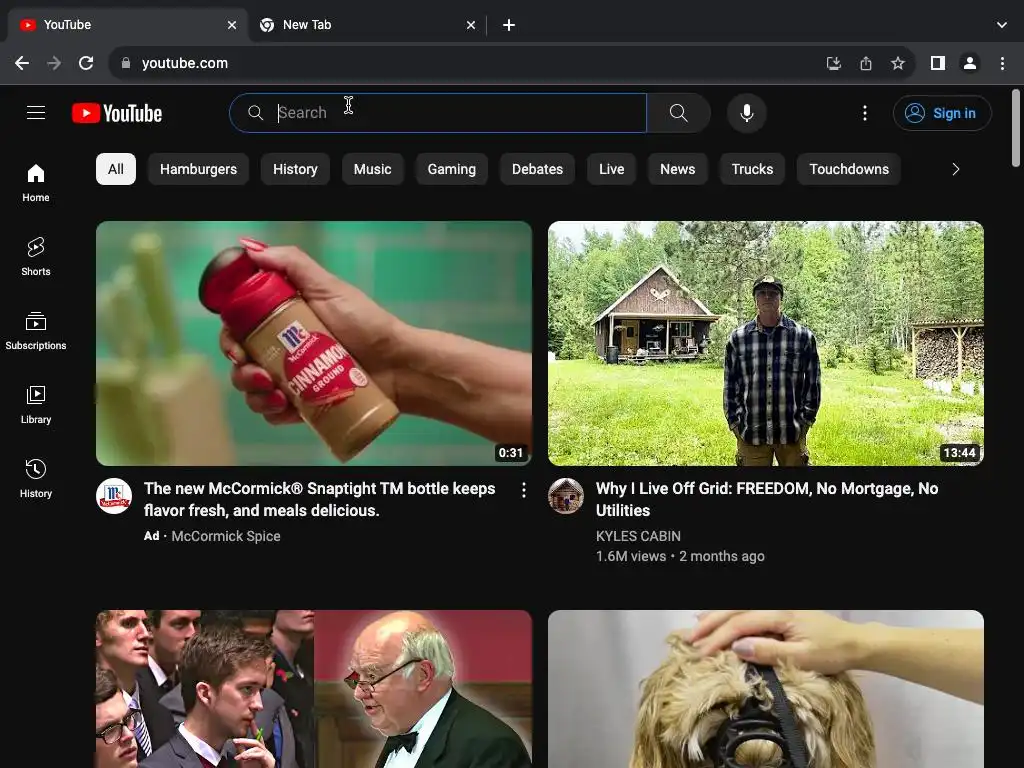1024x768 pixels.
Task: Bookmark this page with star icon
Action: coord(898,63)
